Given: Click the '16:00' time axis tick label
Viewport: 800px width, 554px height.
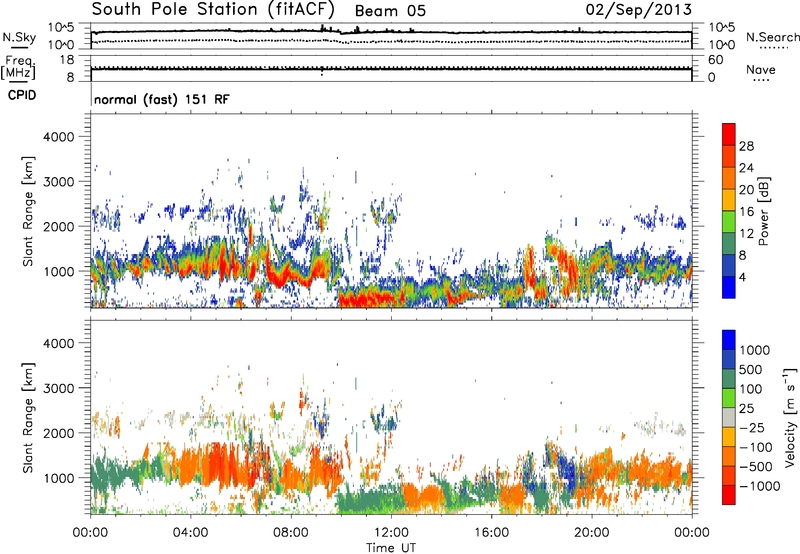Looking at the screenshot, I should coord(491,533).
